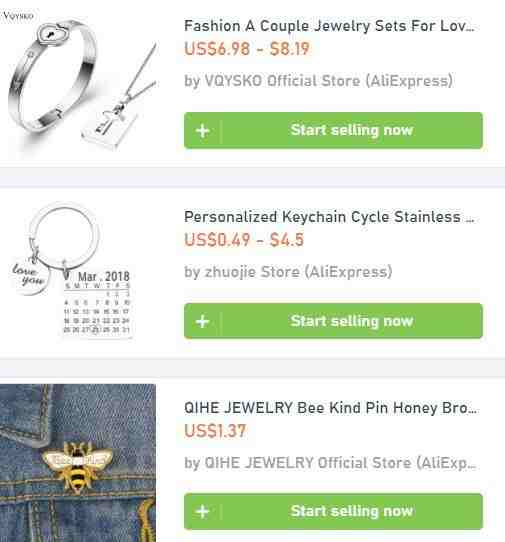This screenshot has height=542, width=505.
Task: Click the US$0.49 - $4.5 price
Action: tap(244, 240)
